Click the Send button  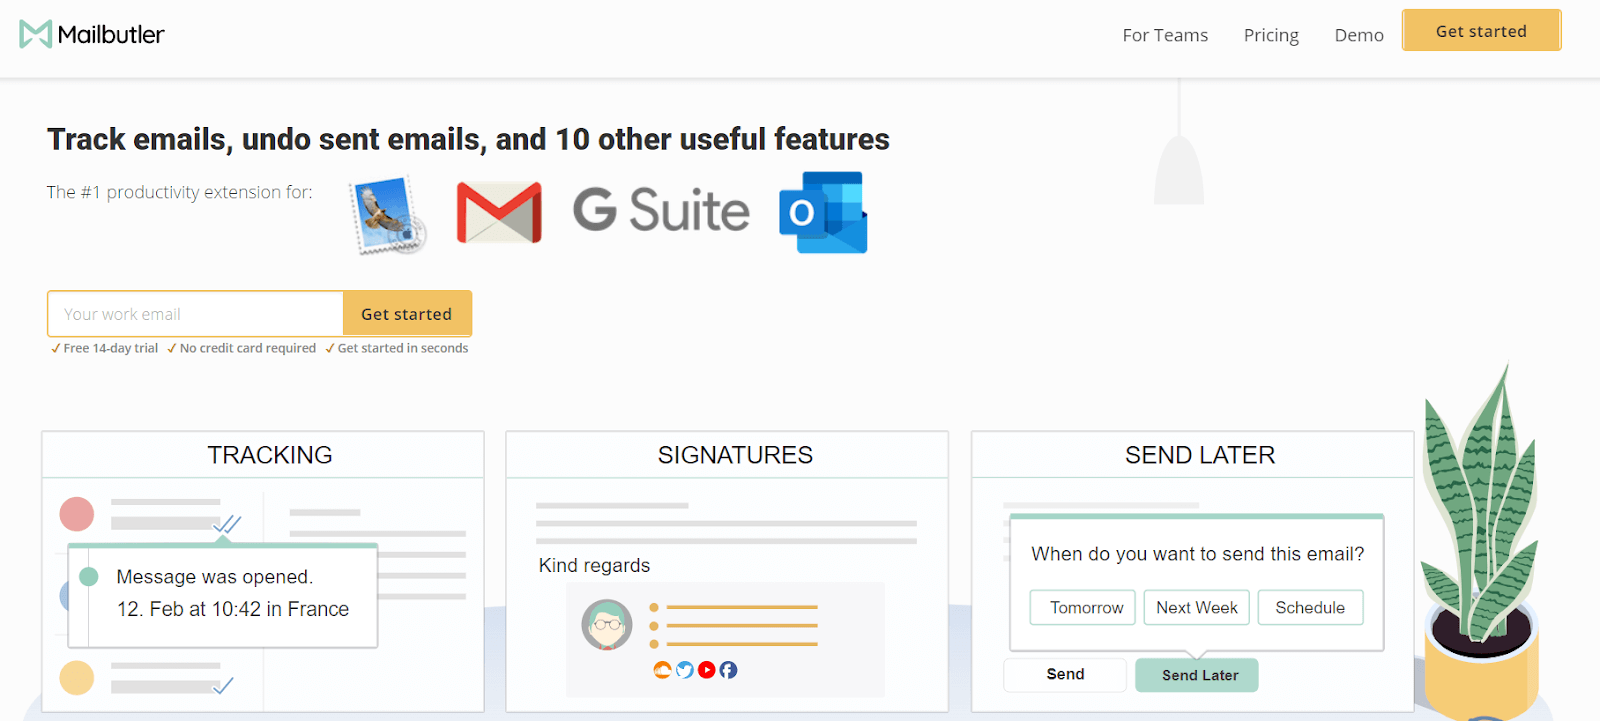pyautogui.click(x=1065, y=674)
